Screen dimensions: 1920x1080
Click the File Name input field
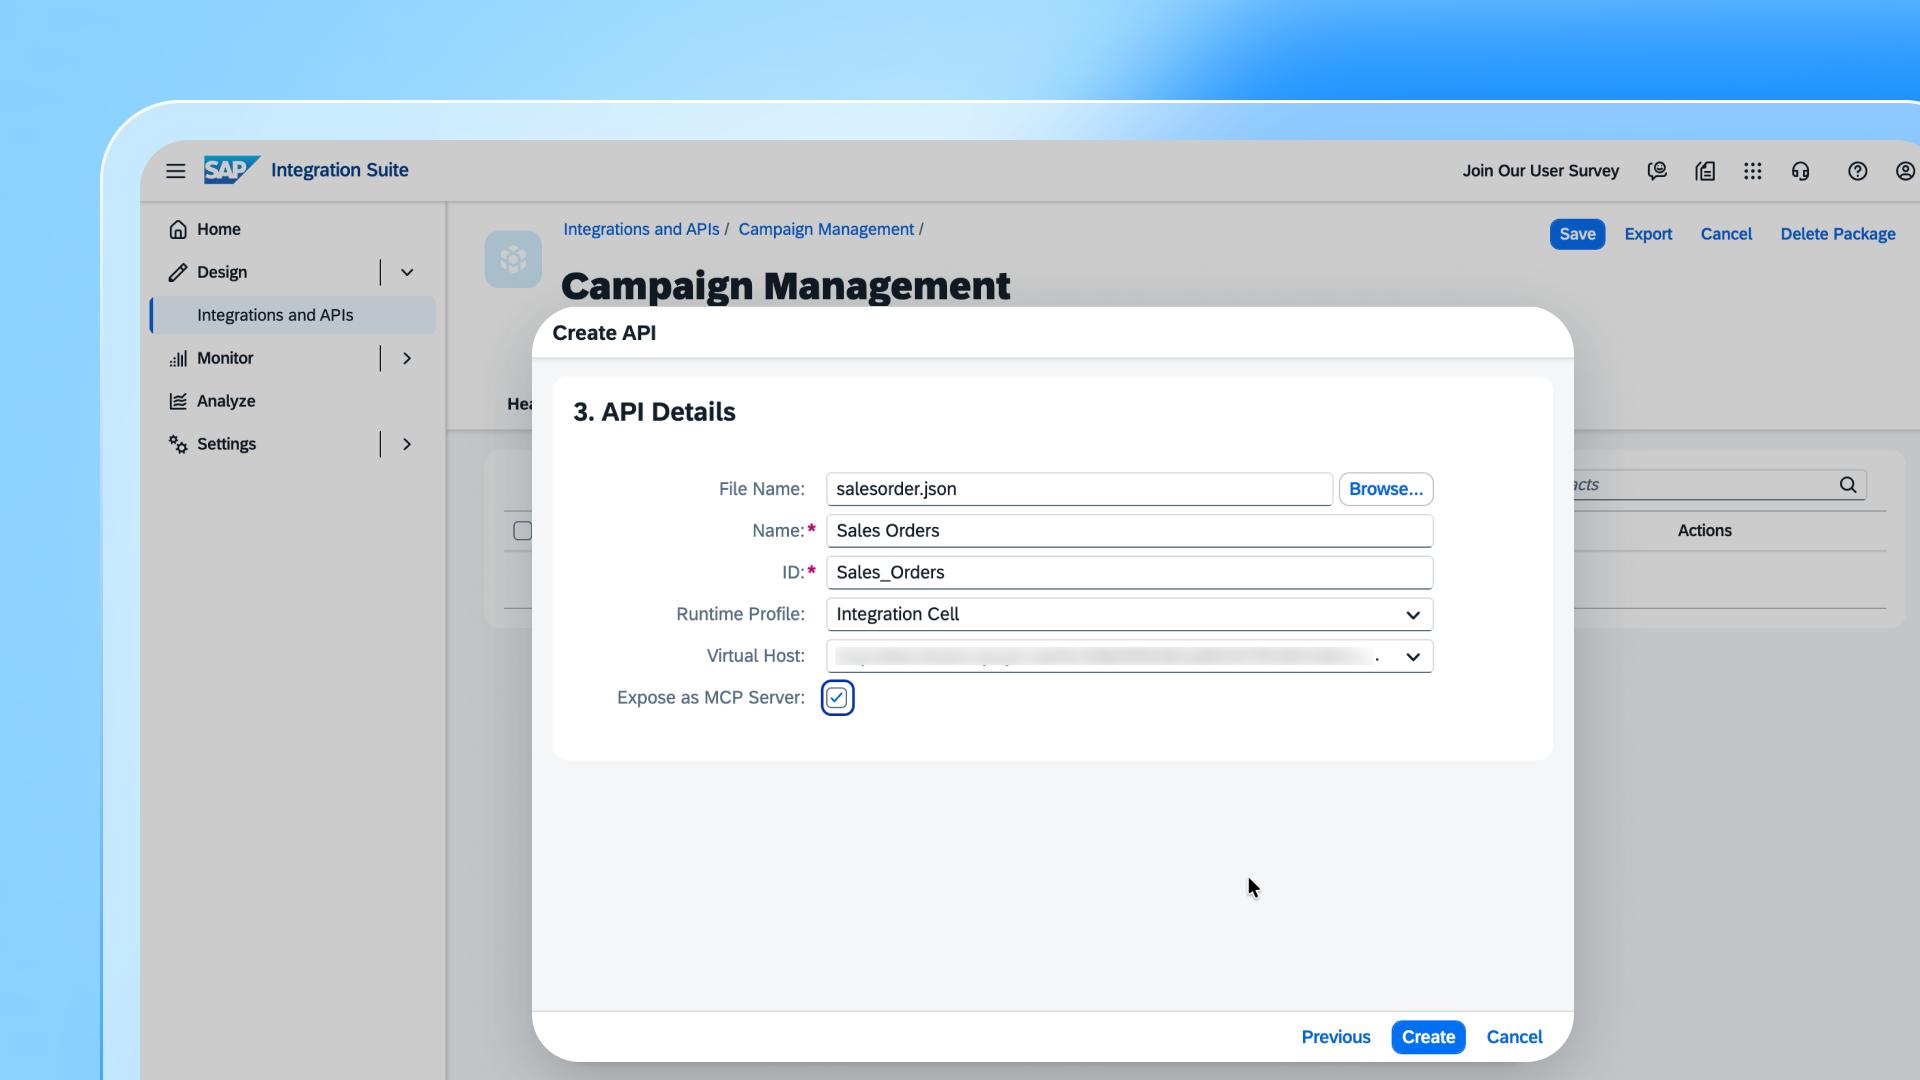[x=1079, y=489]
